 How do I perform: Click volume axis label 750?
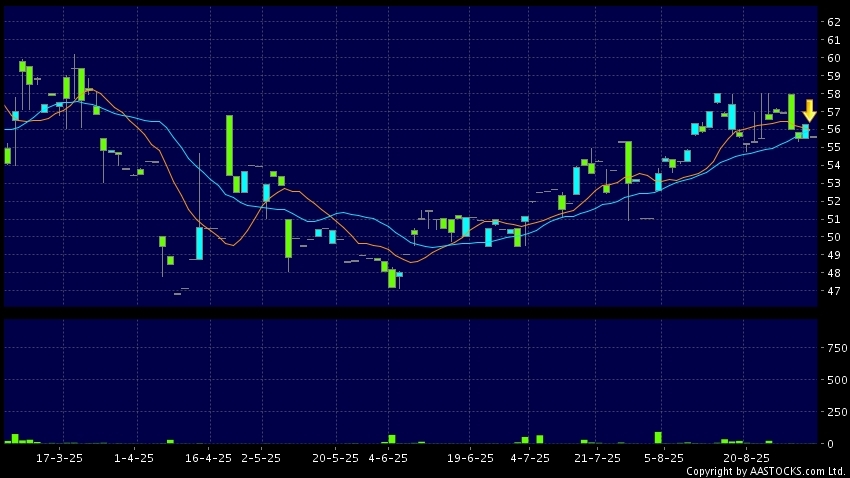click(837, 348)
